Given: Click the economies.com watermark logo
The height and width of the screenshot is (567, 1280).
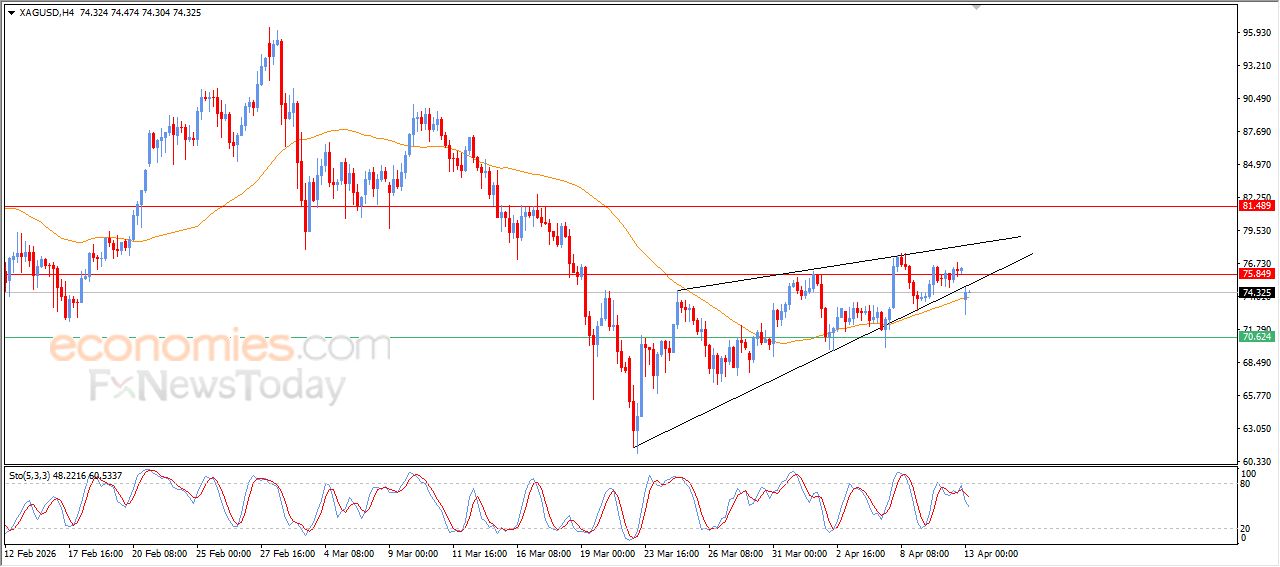Looking at the screenshot, I should [x=220, y=347].
